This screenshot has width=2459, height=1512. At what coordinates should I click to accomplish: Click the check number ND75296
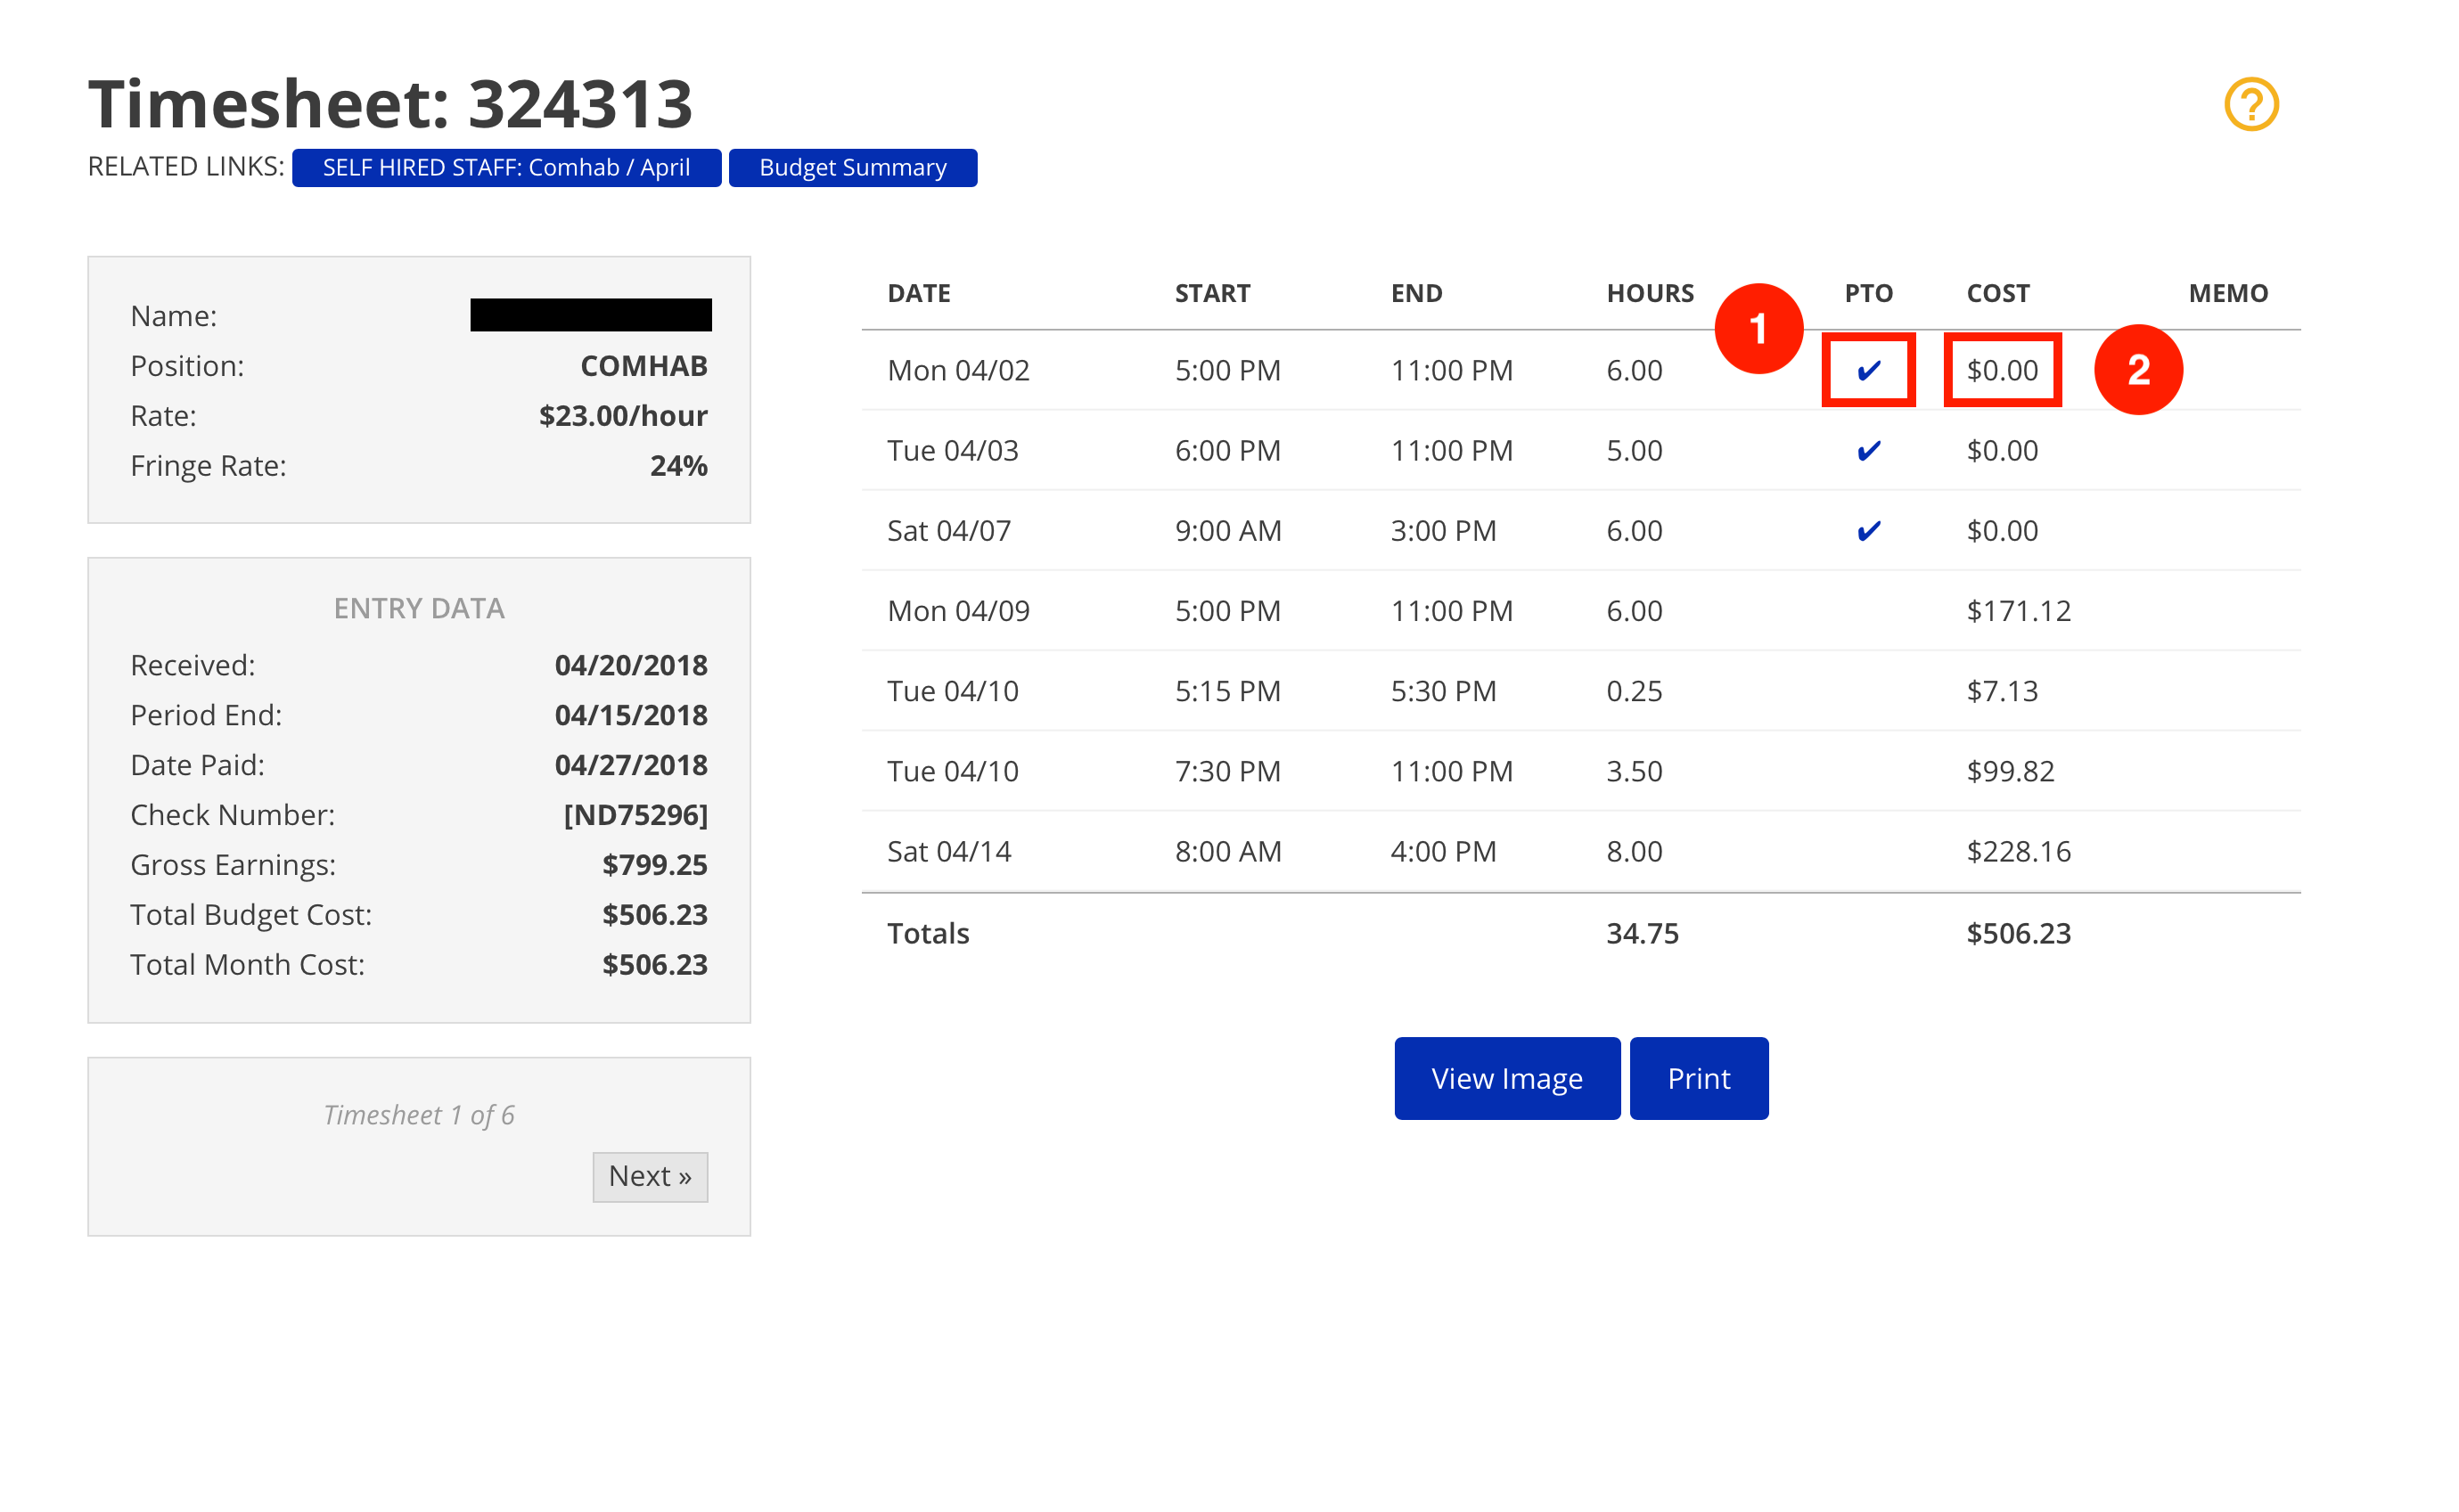point(635,815)
